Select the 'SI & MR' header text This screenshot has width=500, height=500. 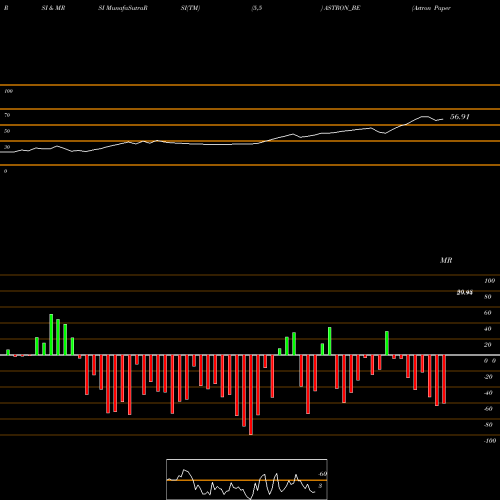[53, 8]
